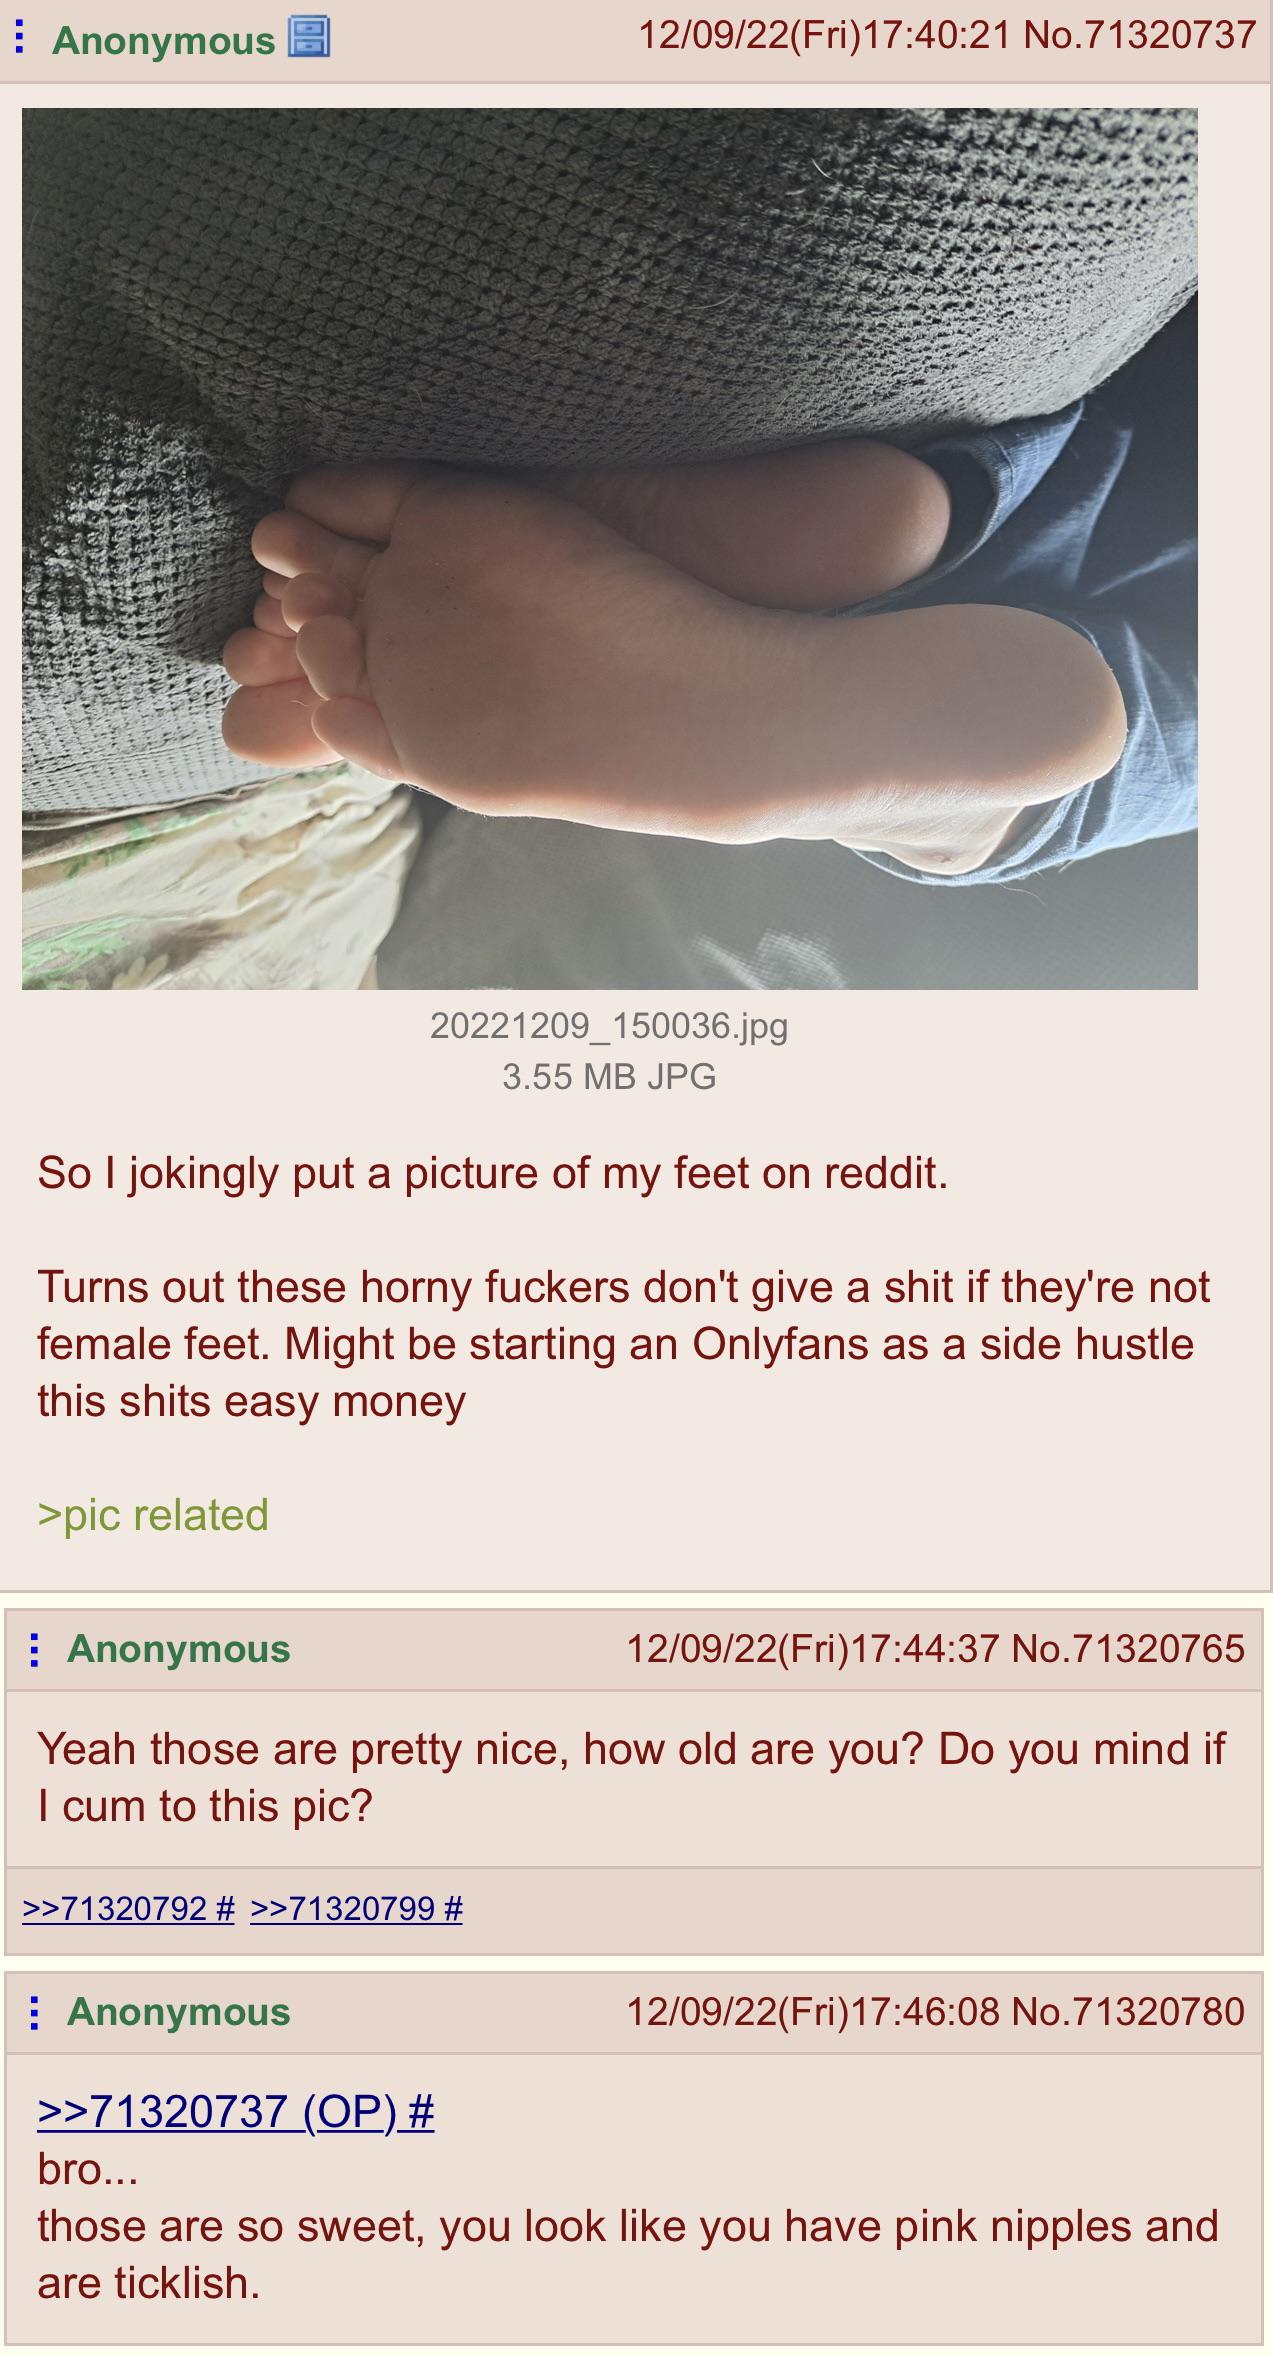Expand the attached image thumbnail
The image size is (1273, 2356).
pyautogui.click(x=609, y=549)
